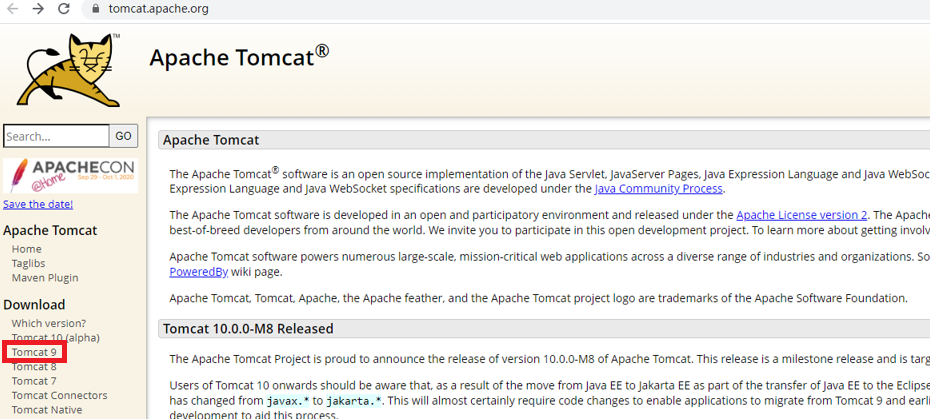930x419 pixels.
Task: Open the Tomcat 8 download page
Action: pyautogui.click(x=34, y=367)
